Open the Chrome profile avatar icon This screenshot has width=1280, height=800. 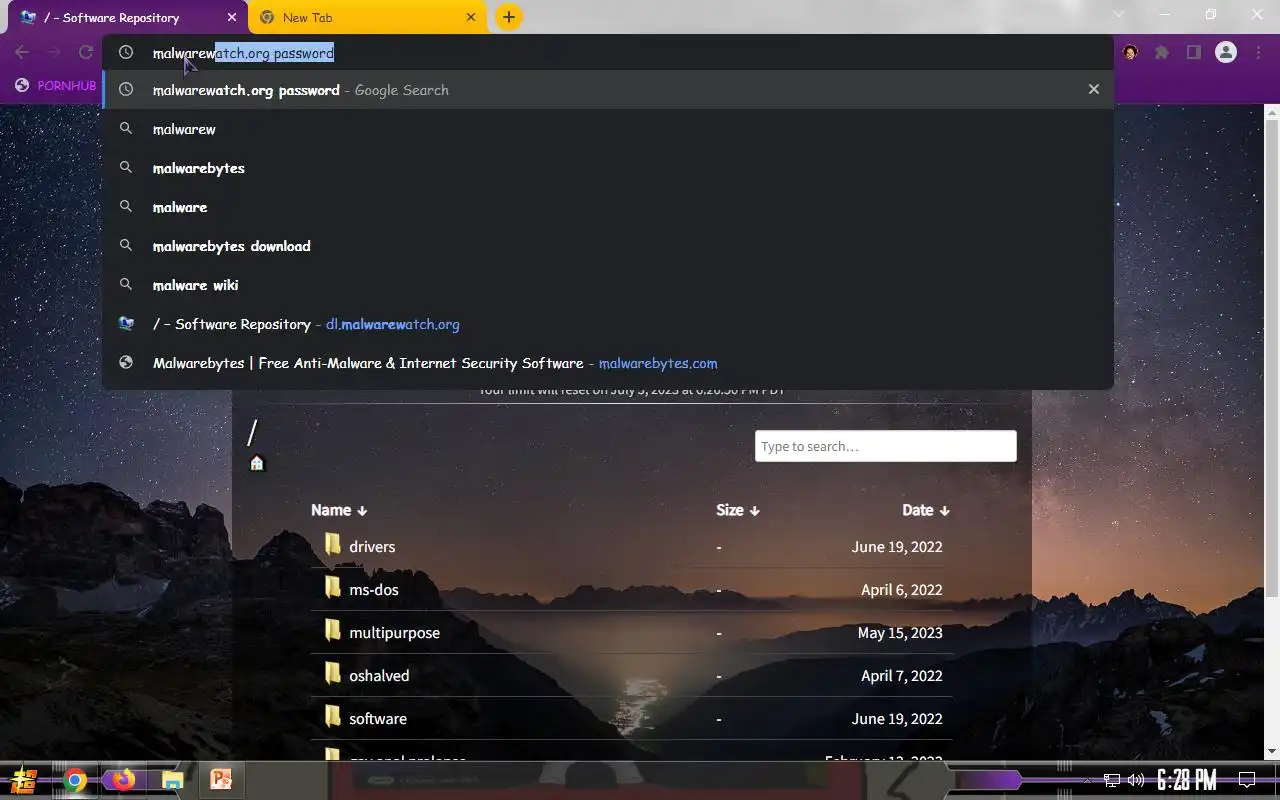click(1226, 53)
